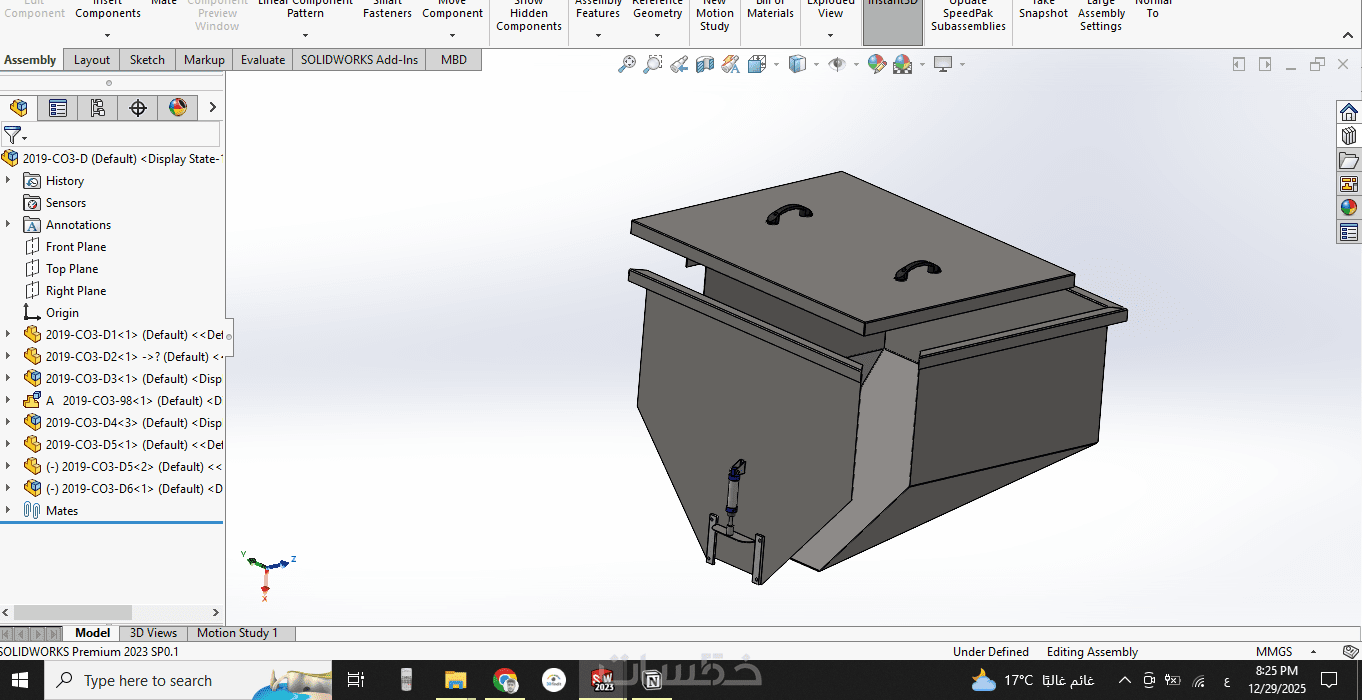
Task: Select the Zoom to Area tool
Action: (652, 64)
